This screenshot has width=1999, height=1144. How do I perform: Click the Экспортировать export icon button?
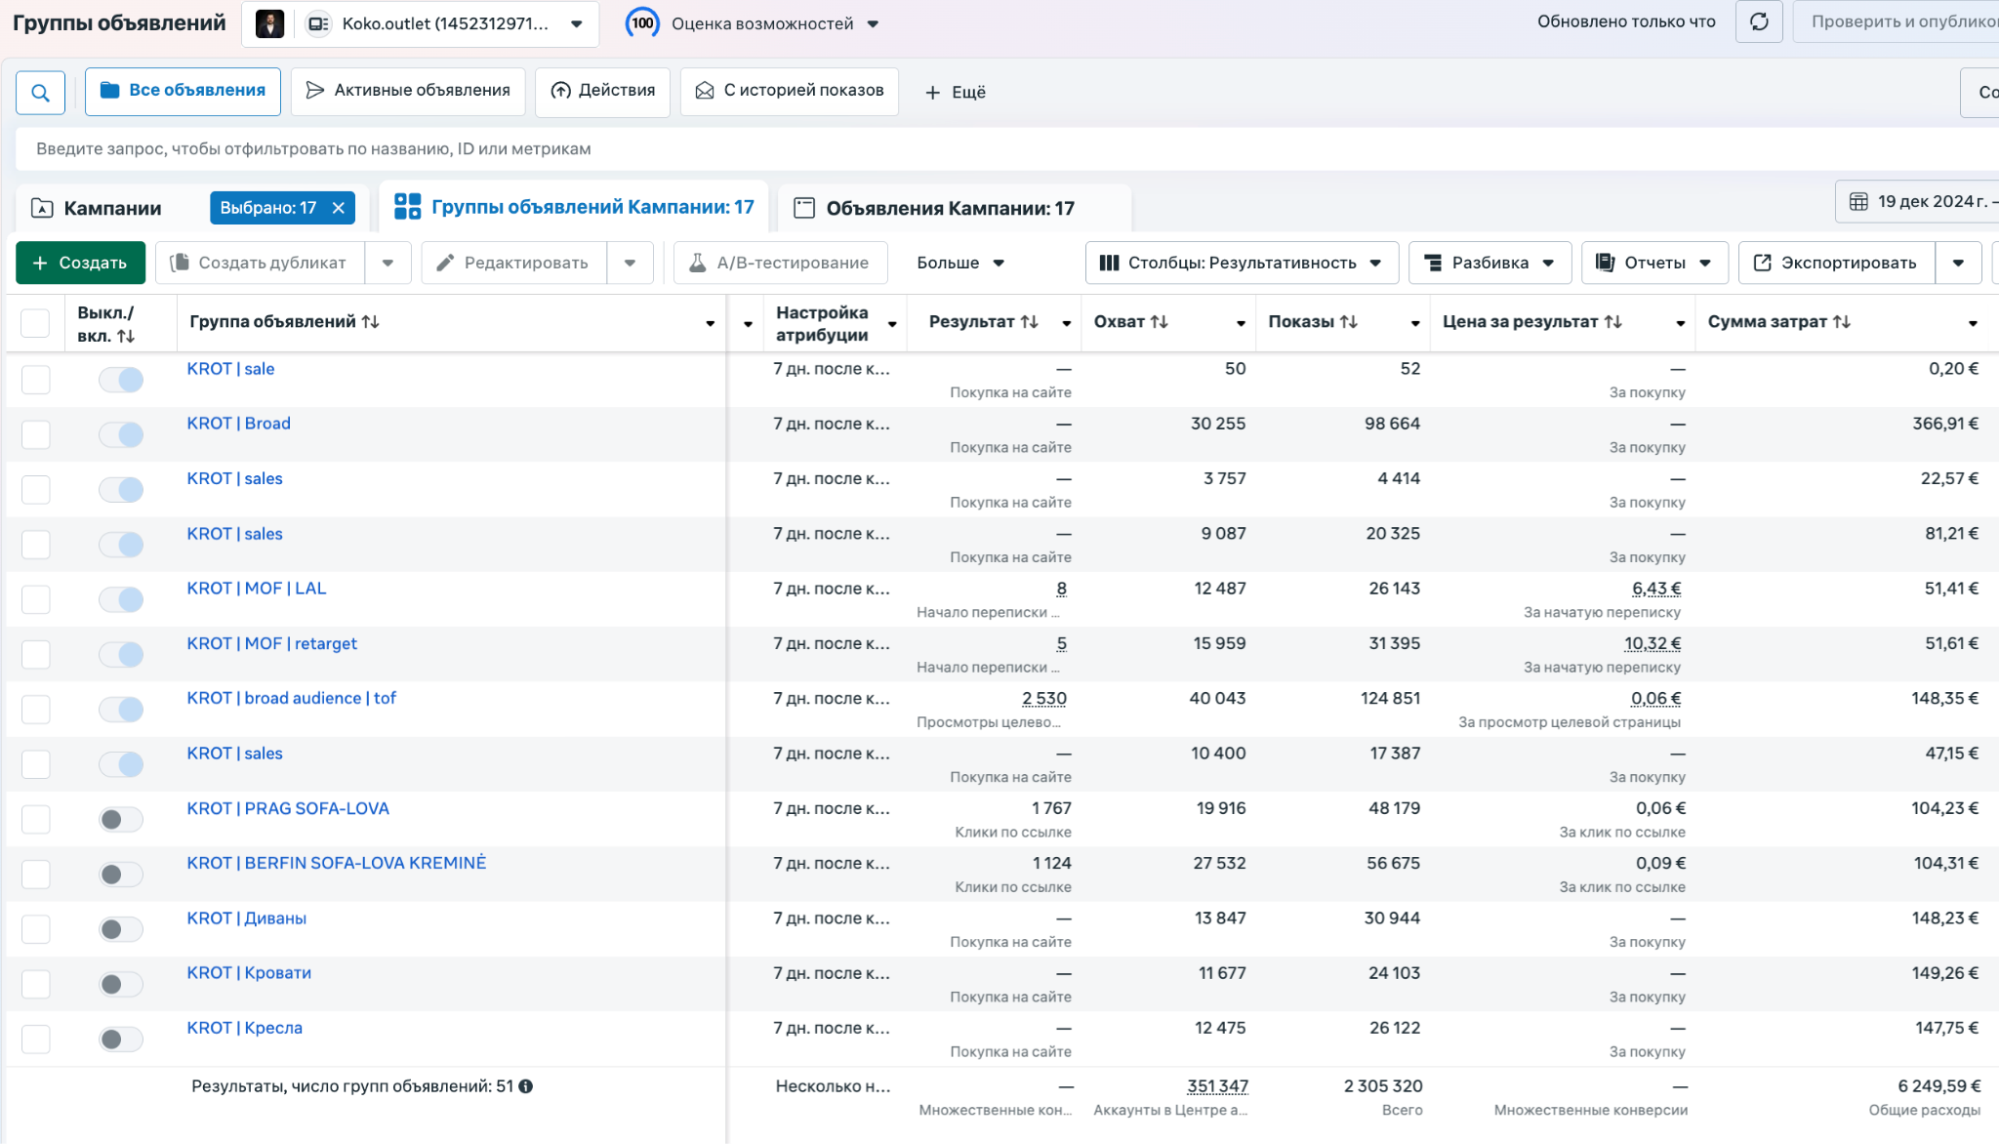1762,263
